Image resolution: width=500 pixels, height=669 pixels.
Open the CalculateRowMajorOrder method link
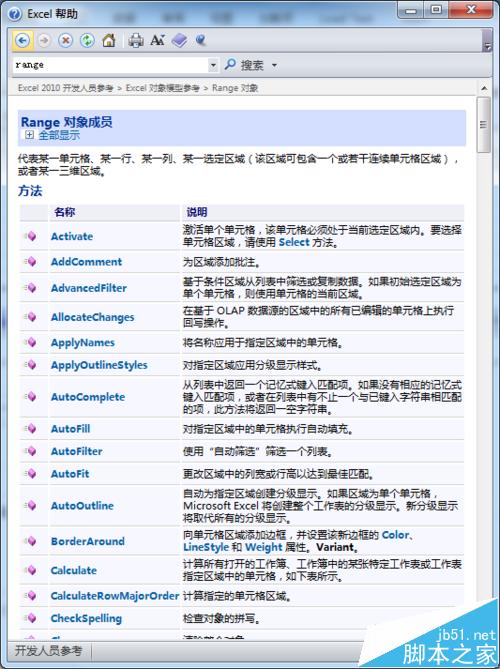pyautogui.click(x=115, y=596)
